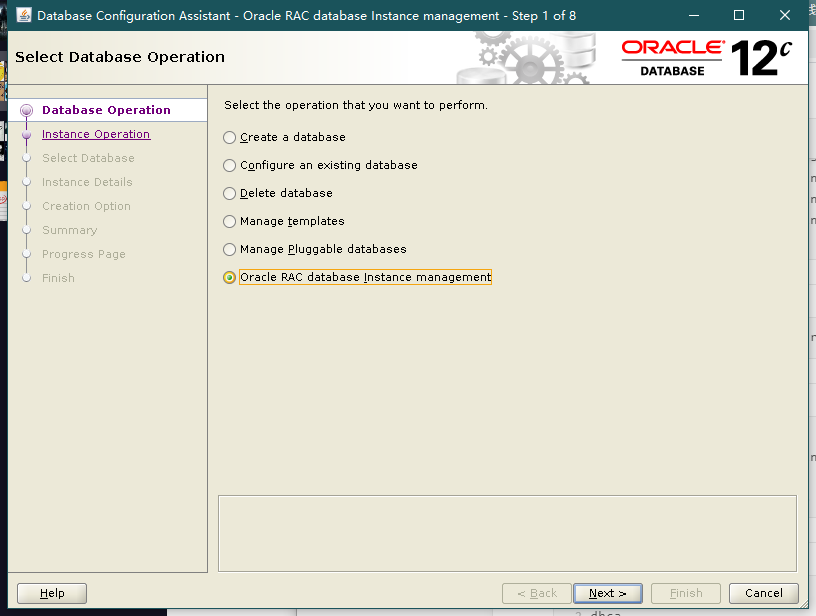Minimize the Database Configuration Assistant window
The width and height of the screenshot is (816, 616).
(x=694, y=16)
